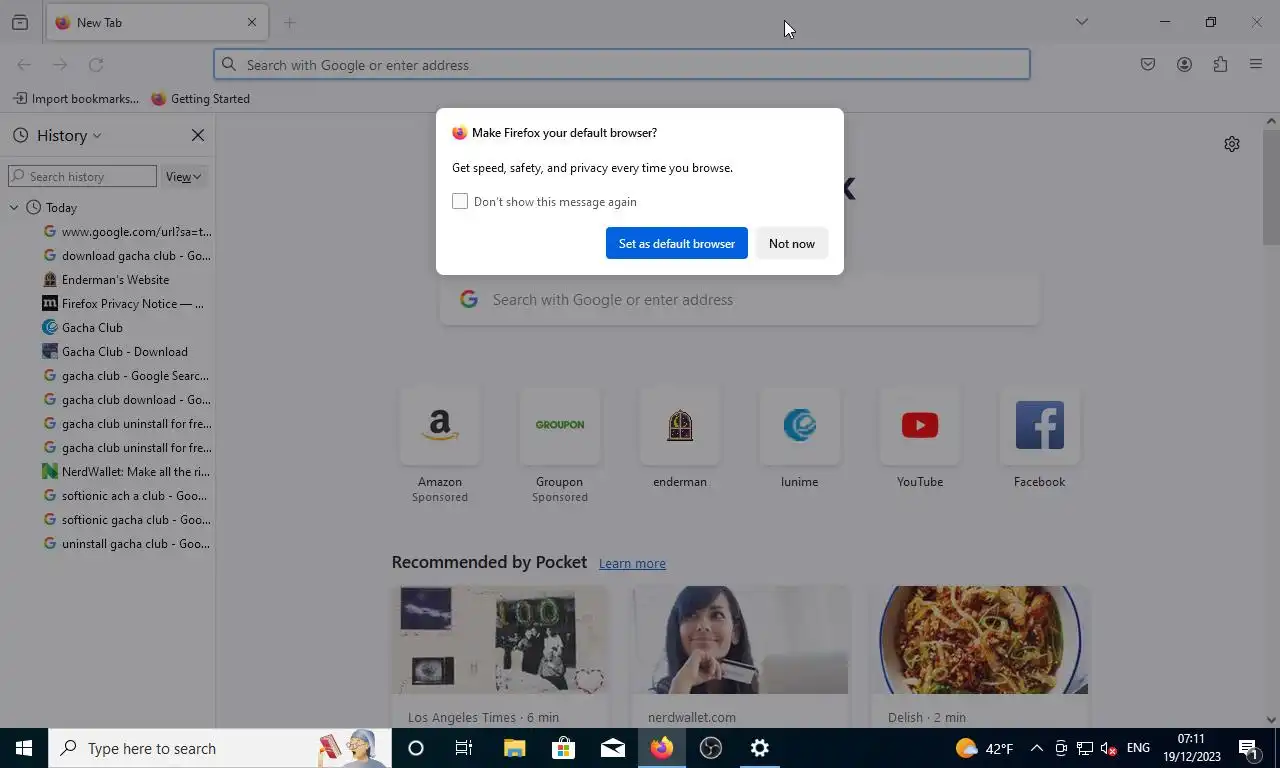Screen dimensions: 1280x768
Task: Open Cortana circle icon on taskbar
Action: [416, 748]
